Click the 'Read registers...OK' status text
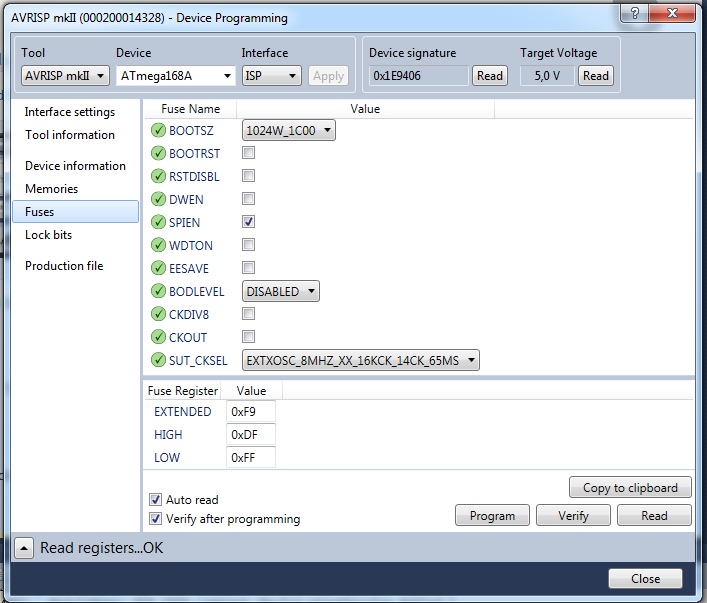Viewport: 707px width, 603px height. [101, 548]
